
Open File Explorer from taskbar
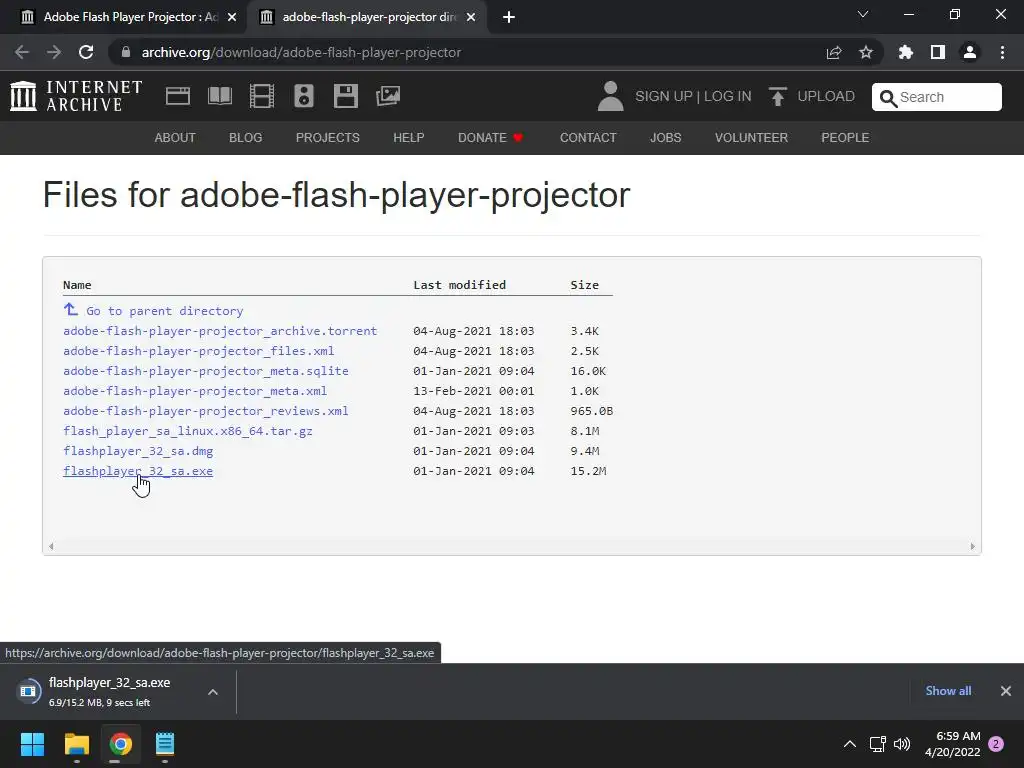click(76, 744)
